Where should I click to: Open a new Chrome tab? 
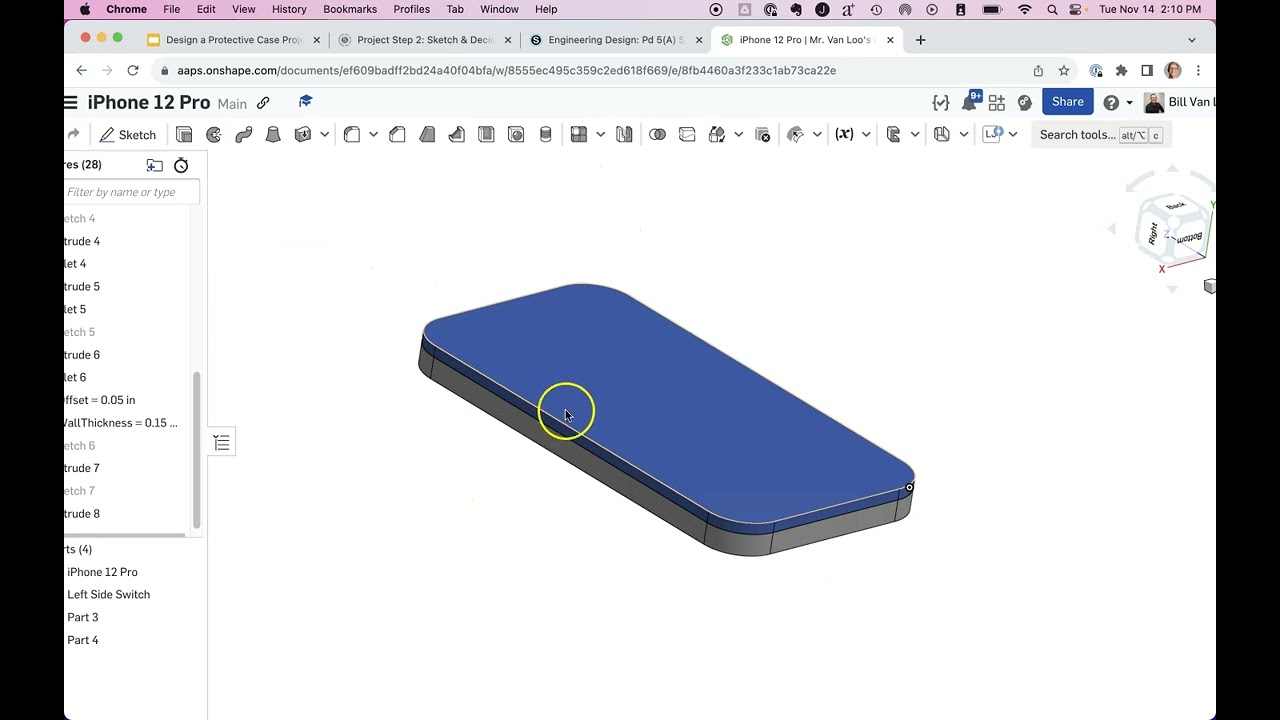pyautogui.click(x=920, y=40)
